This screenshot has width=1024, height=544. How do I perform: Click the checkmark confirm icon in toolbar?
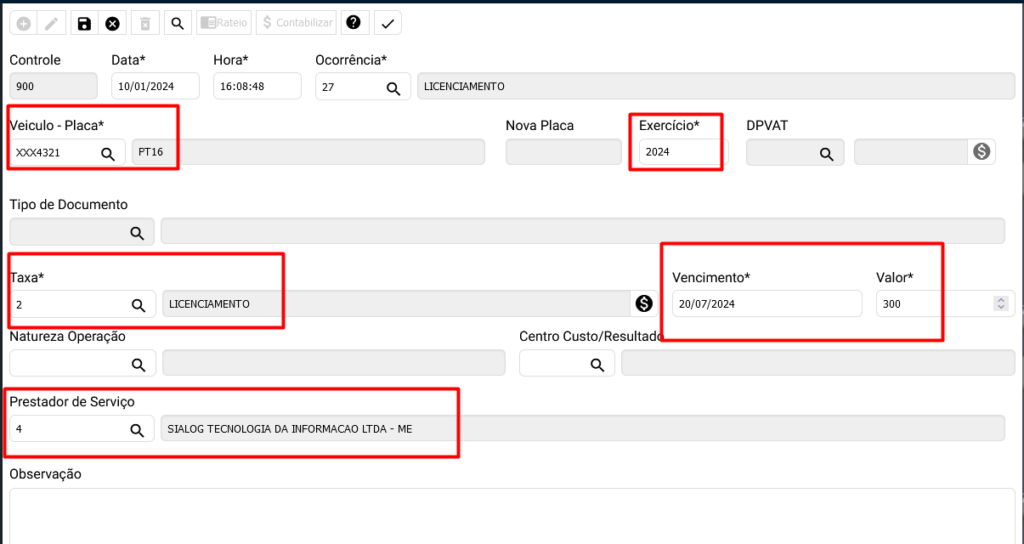point(387,23)
